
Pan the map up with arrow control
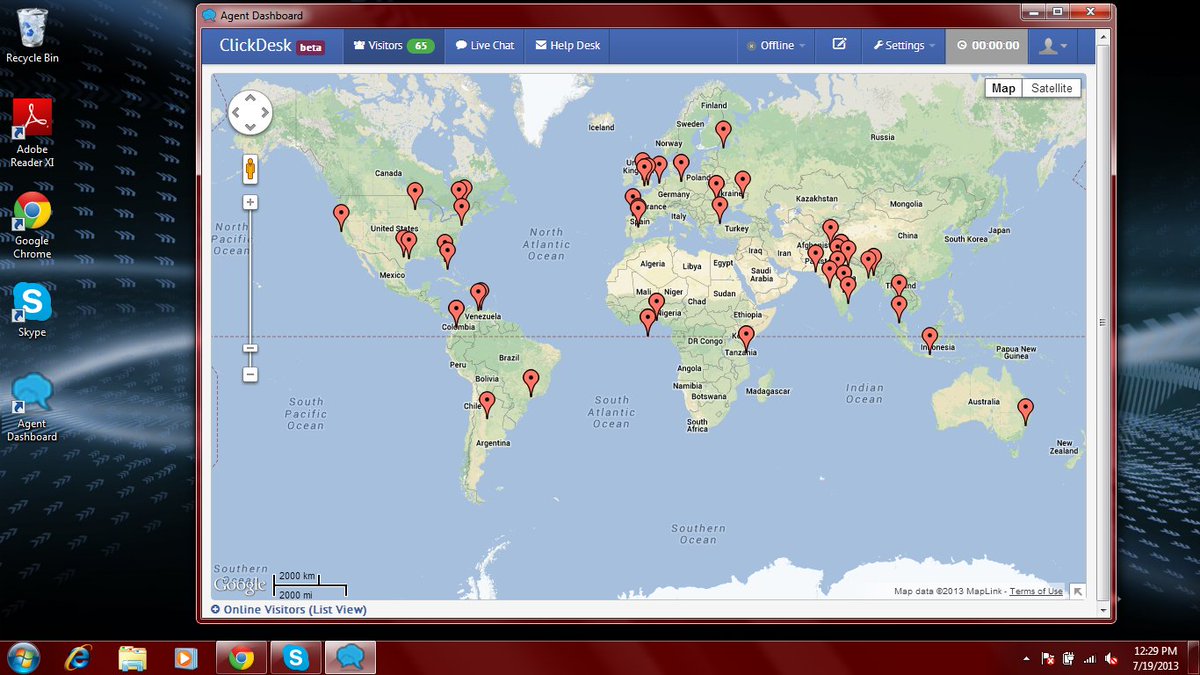(x=250, y=99)
